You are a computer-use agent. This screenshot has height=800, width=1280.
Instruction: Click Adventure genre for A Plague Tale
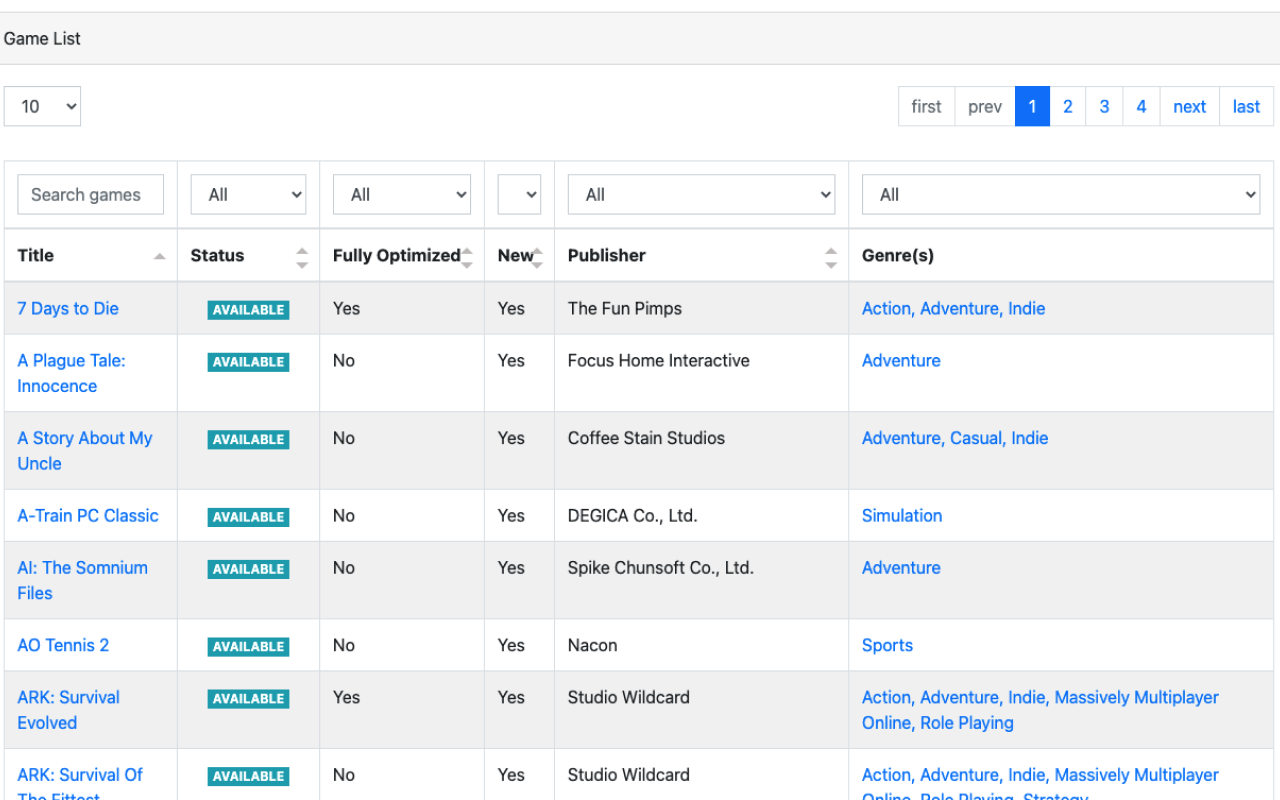coord(901,360)
